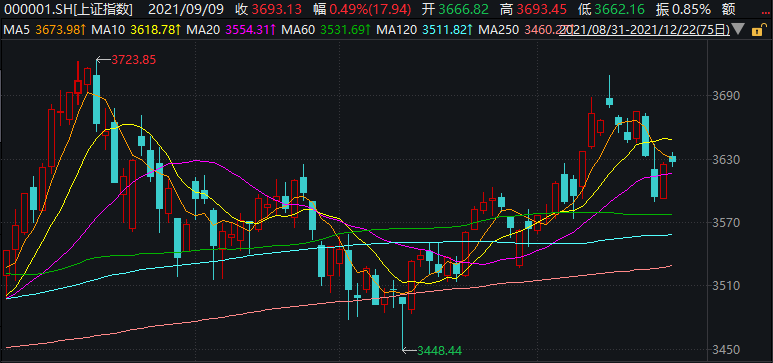Viewport: 773px width, 363px height.
Task: Click the 振 0.85% amplitude value
Action: click(683, 9)
